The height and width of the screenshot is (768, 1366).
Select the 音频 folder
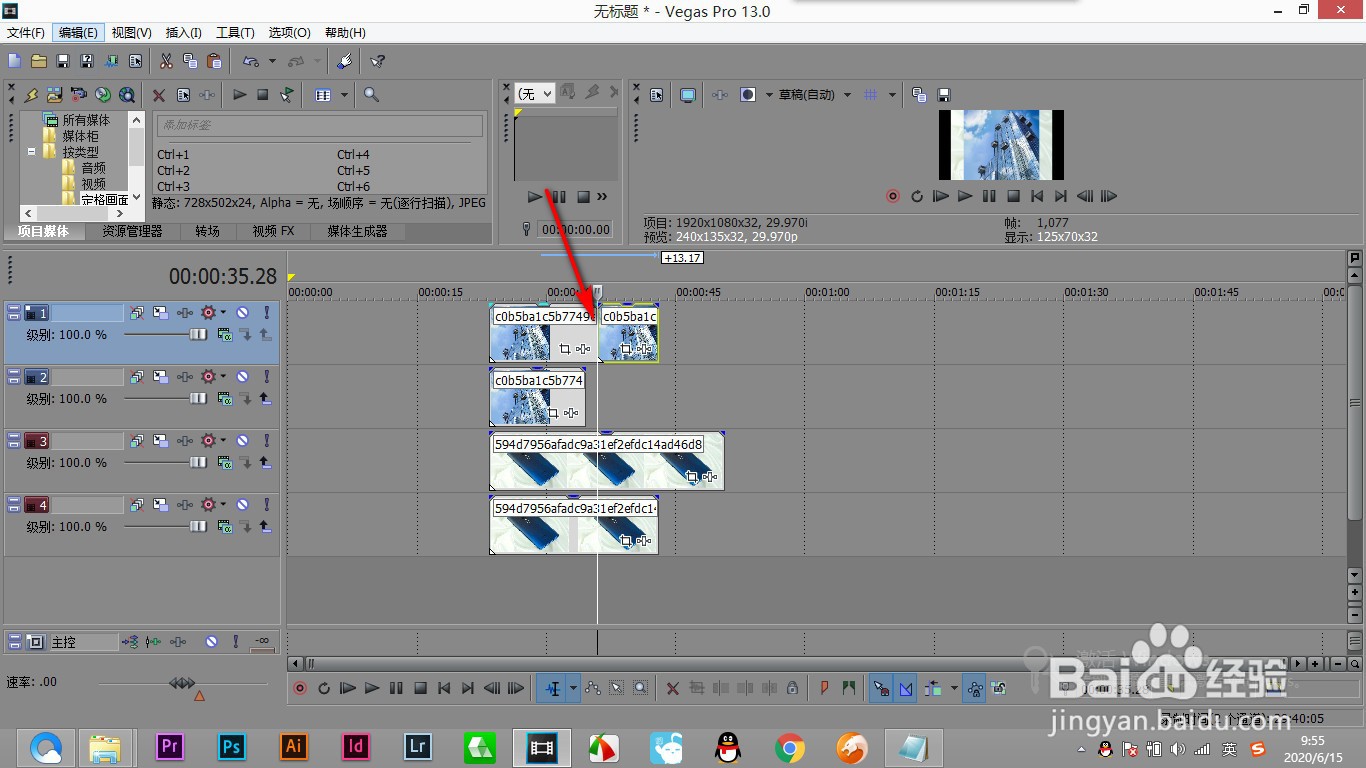[93, 168]
